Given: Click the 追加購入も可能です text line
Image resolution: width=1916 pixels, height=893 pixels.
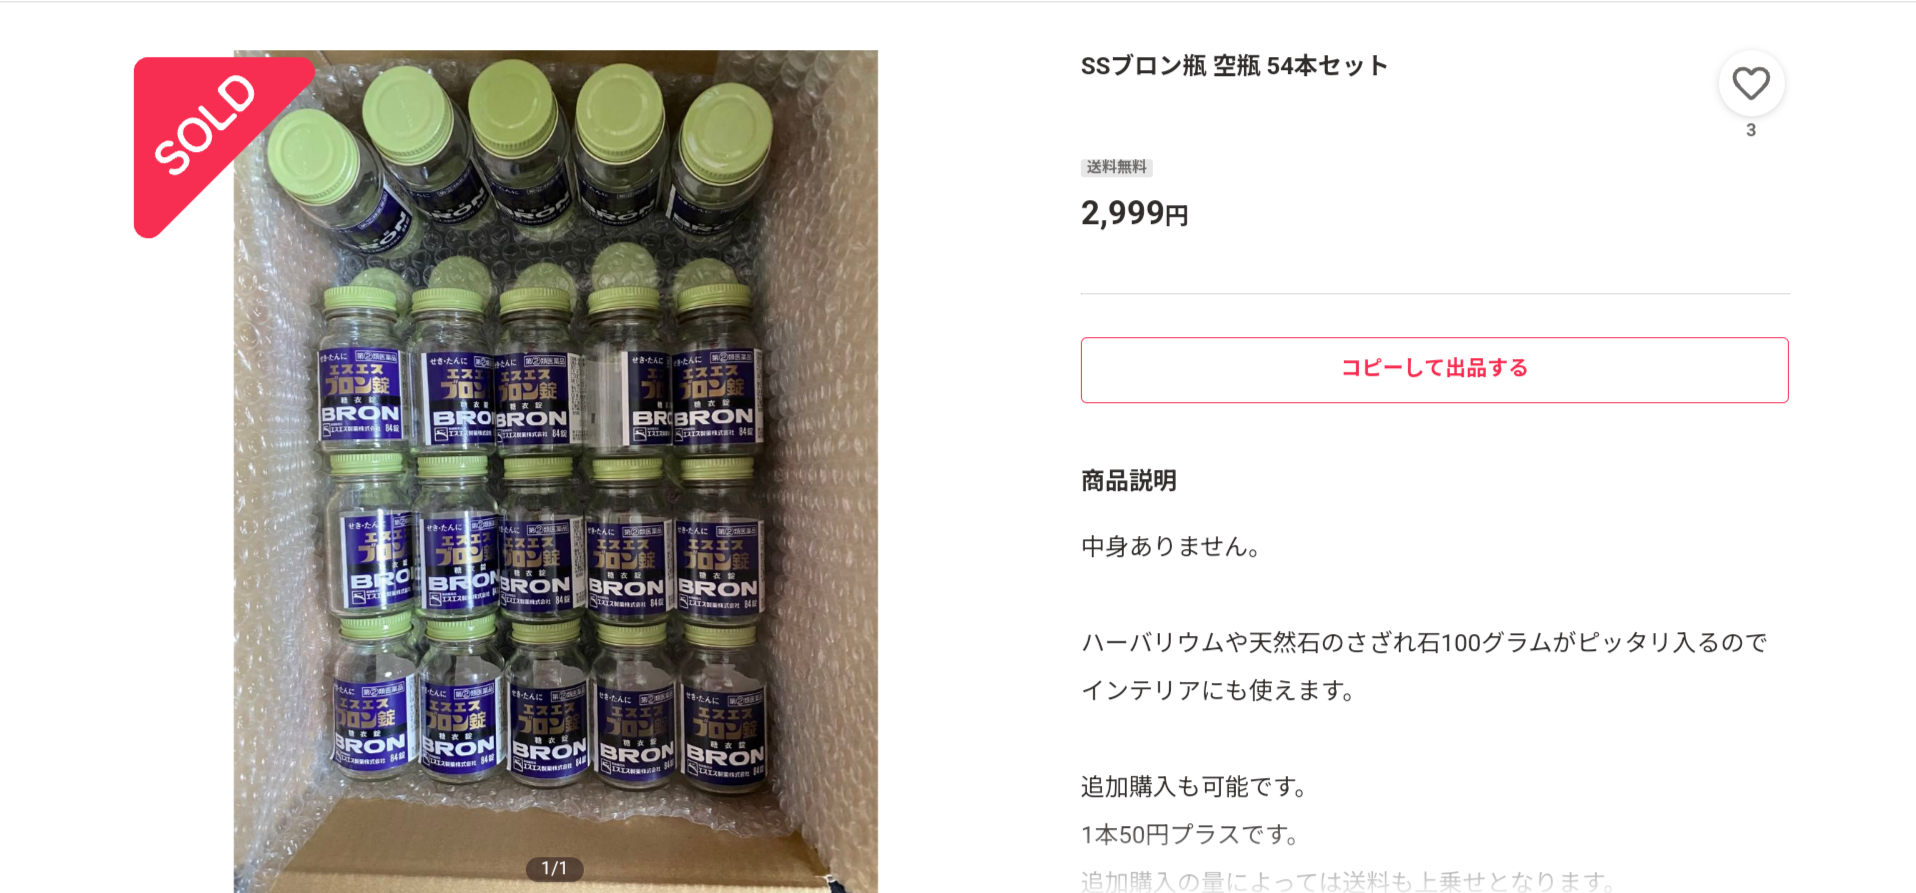Looking at the screenshot, I should [x=1195, y=787].
